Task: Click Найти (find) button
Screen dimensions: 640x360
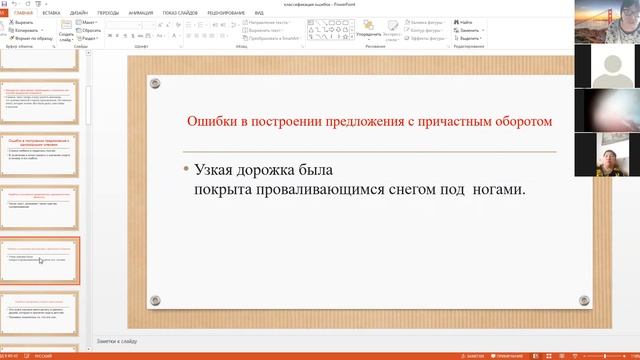Action: 463,22
